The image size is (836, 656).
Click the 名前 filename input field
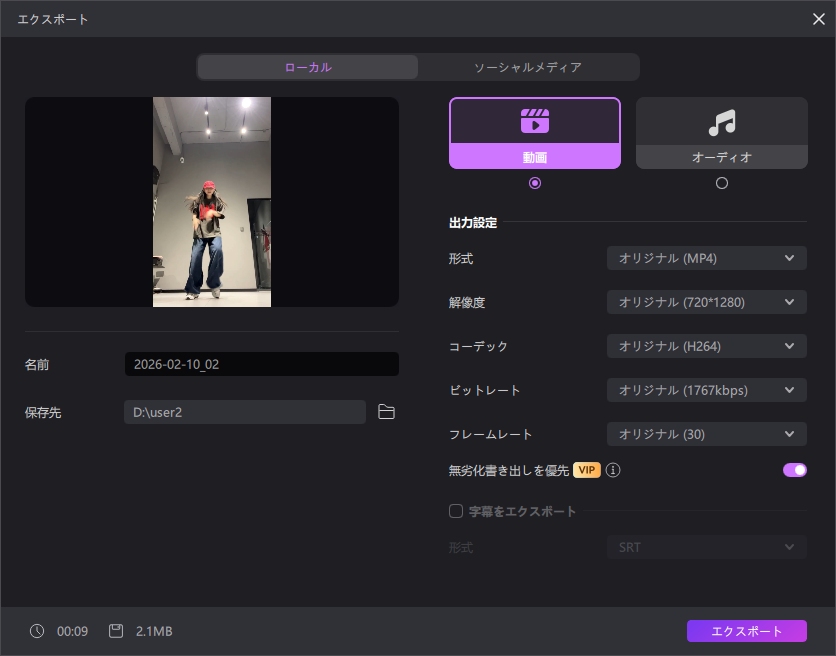tap(261, 364)
